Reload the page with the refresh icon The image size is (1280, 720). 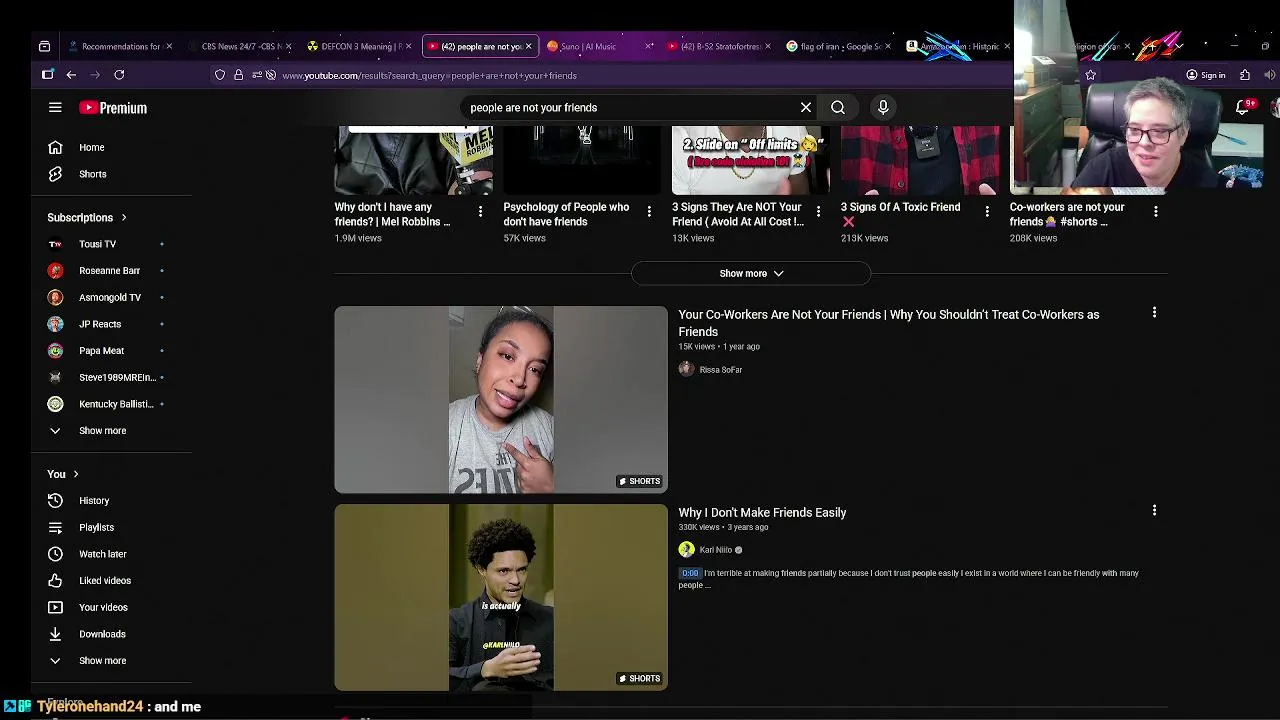119,75
